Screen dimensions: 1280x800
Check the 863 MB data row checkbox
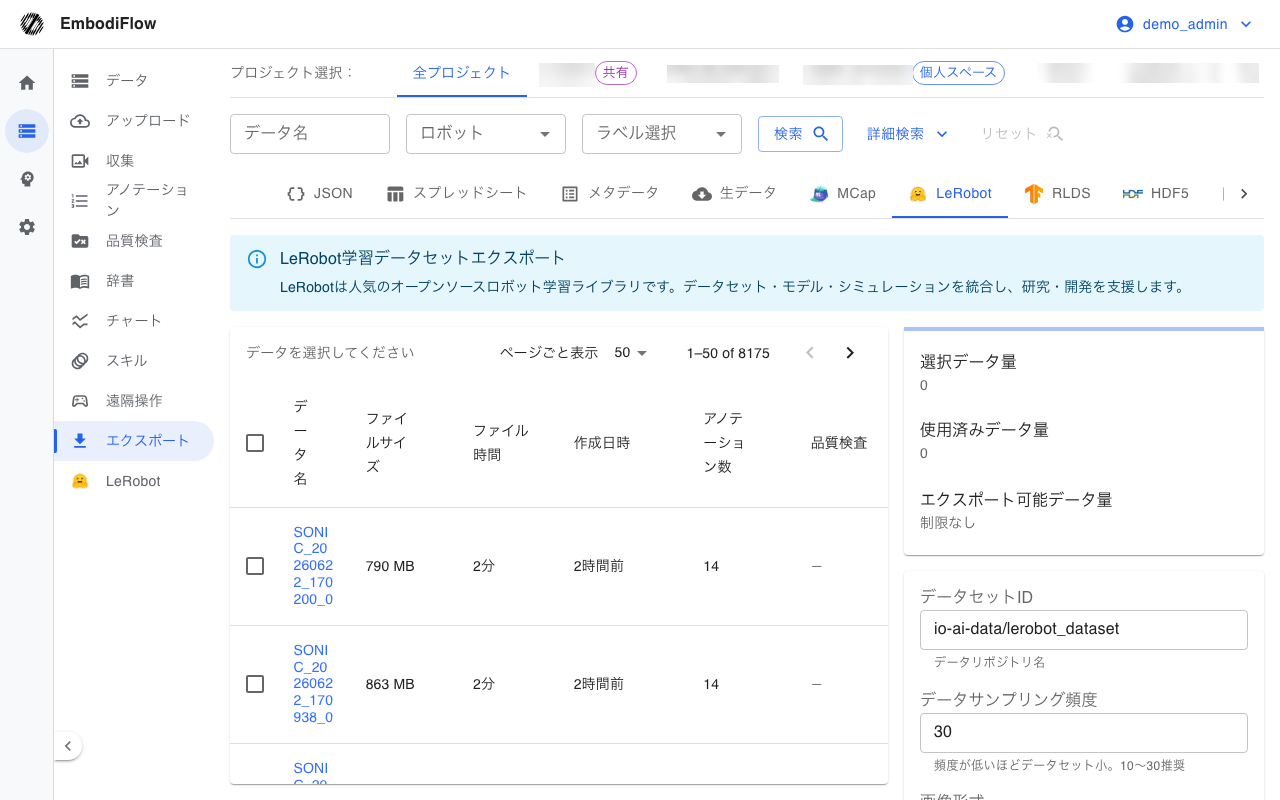coord(255,684)
